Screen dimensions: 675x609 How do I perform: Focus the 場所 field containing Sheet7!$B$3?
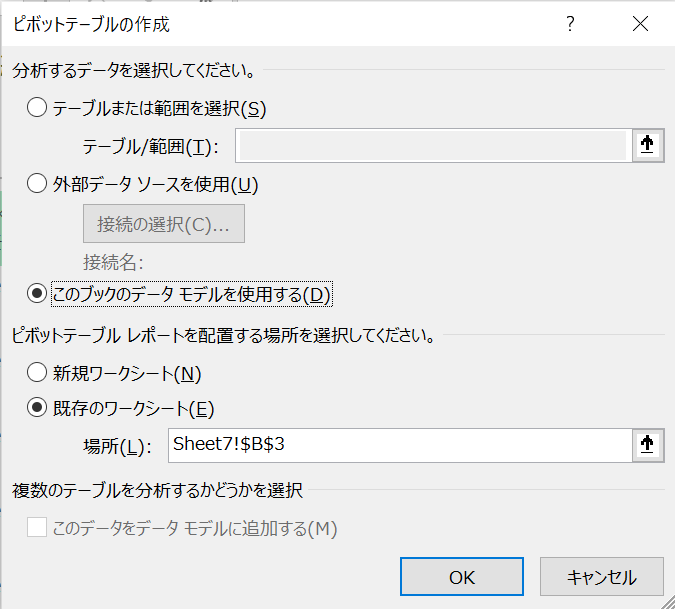tap(400, 445)
